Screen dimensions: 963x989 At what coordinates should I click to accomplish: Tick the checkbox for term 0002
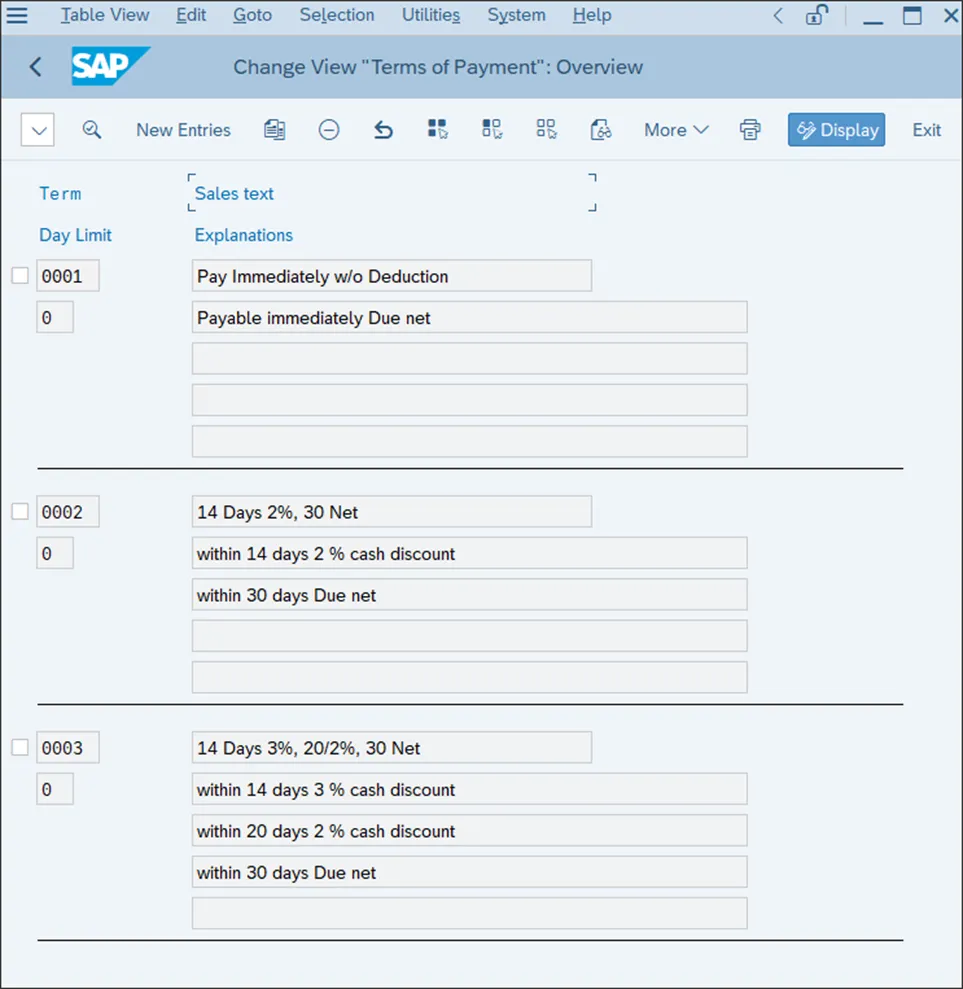tap(20, 512)
